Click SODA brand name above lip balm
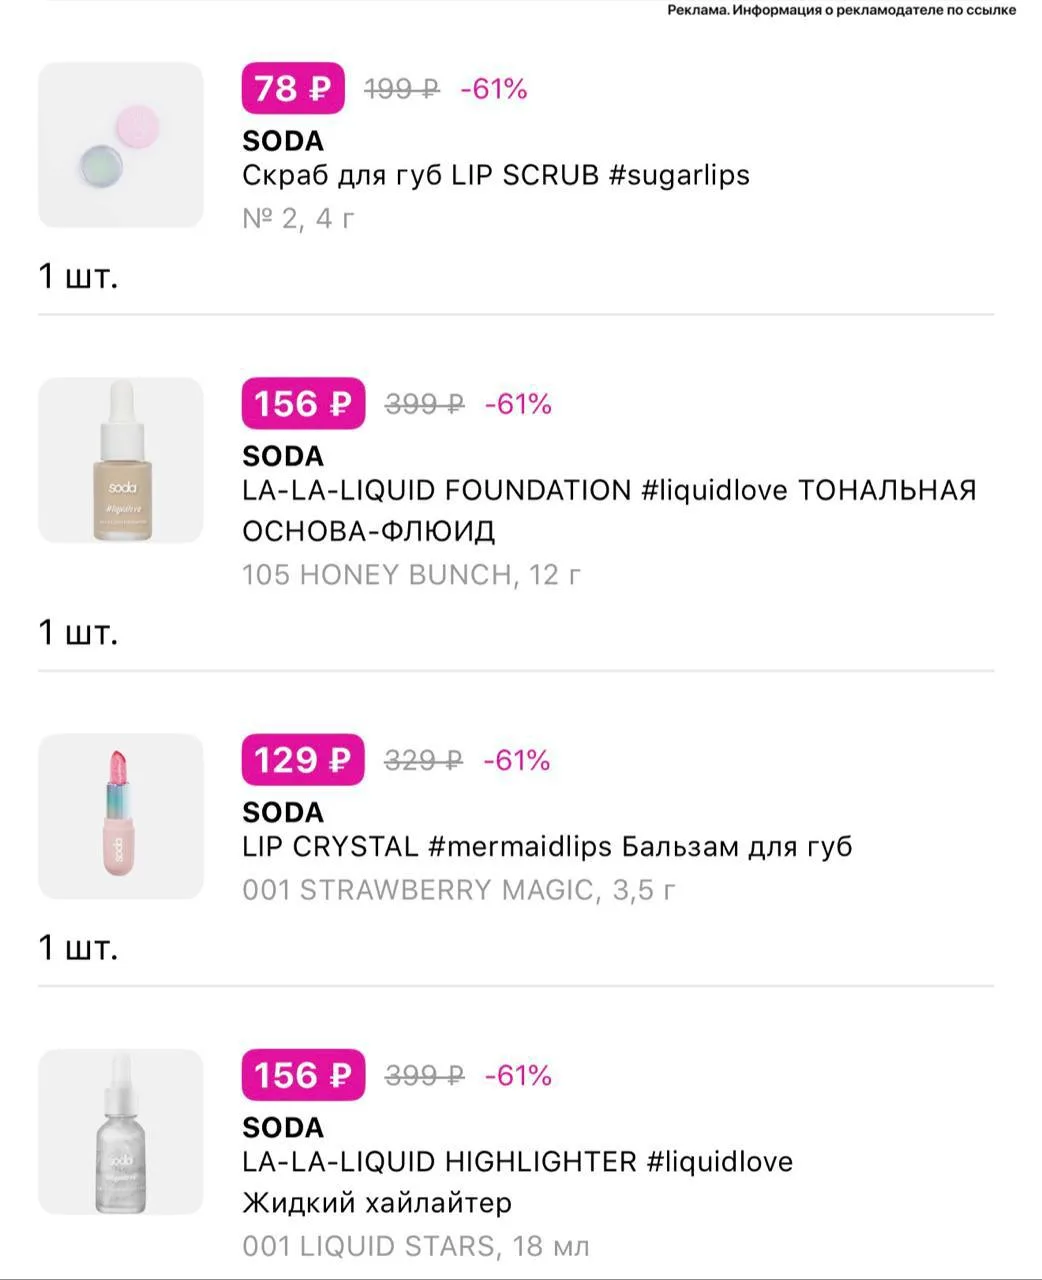 coord(283,812)
